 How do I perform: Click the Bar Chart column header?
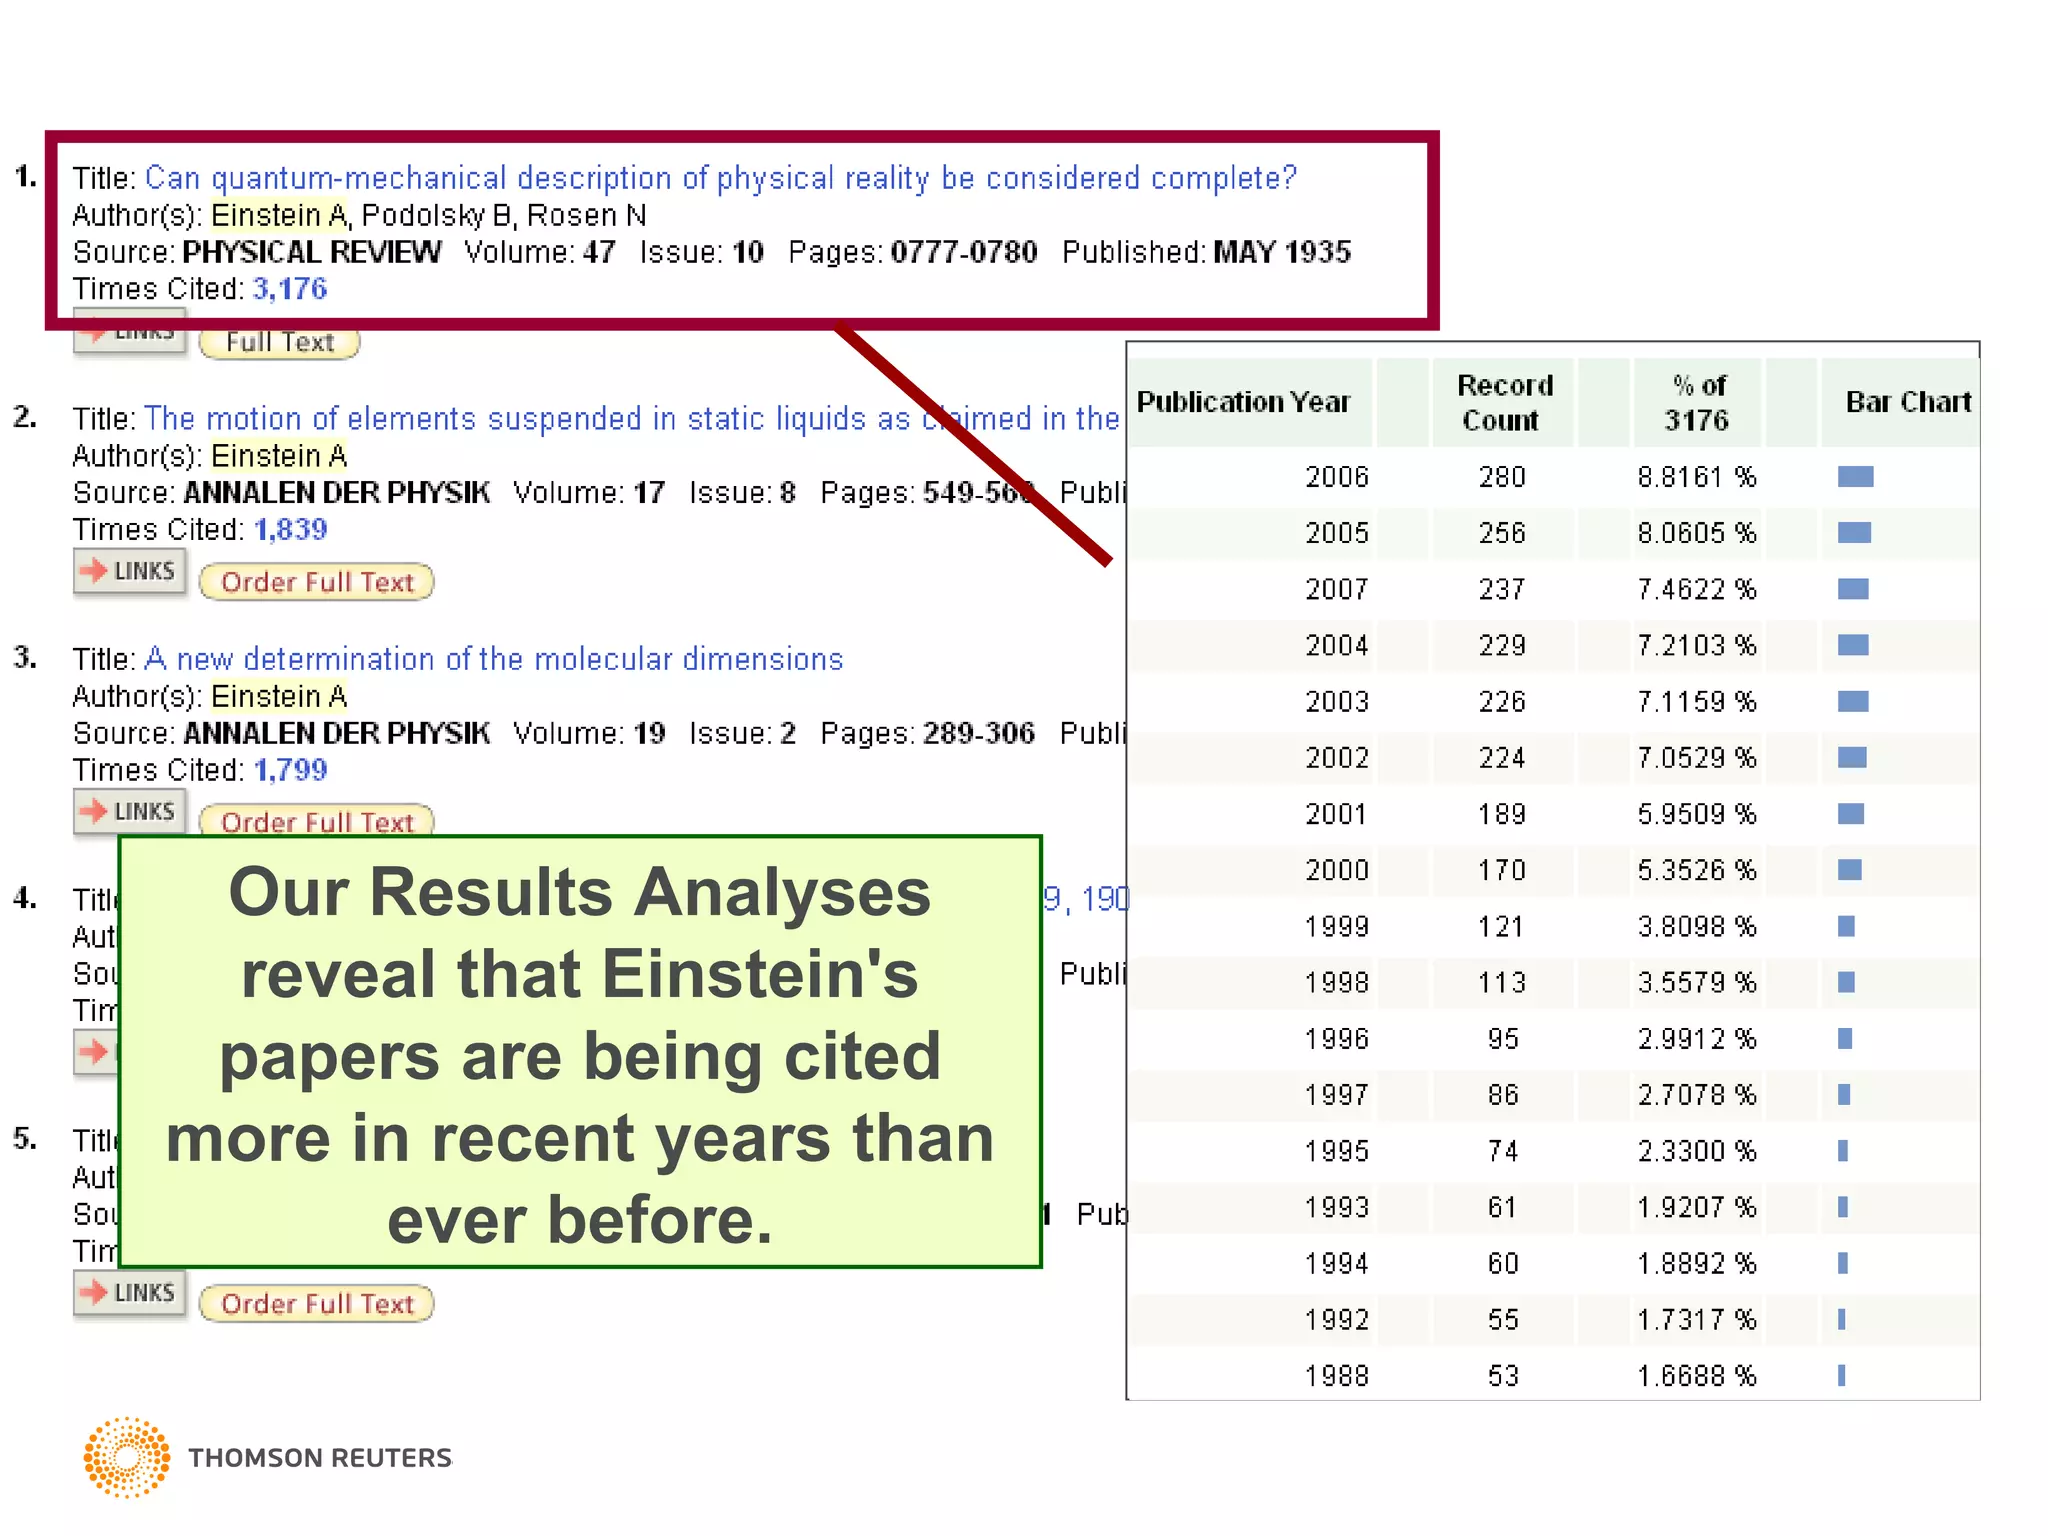(1908, 402)
